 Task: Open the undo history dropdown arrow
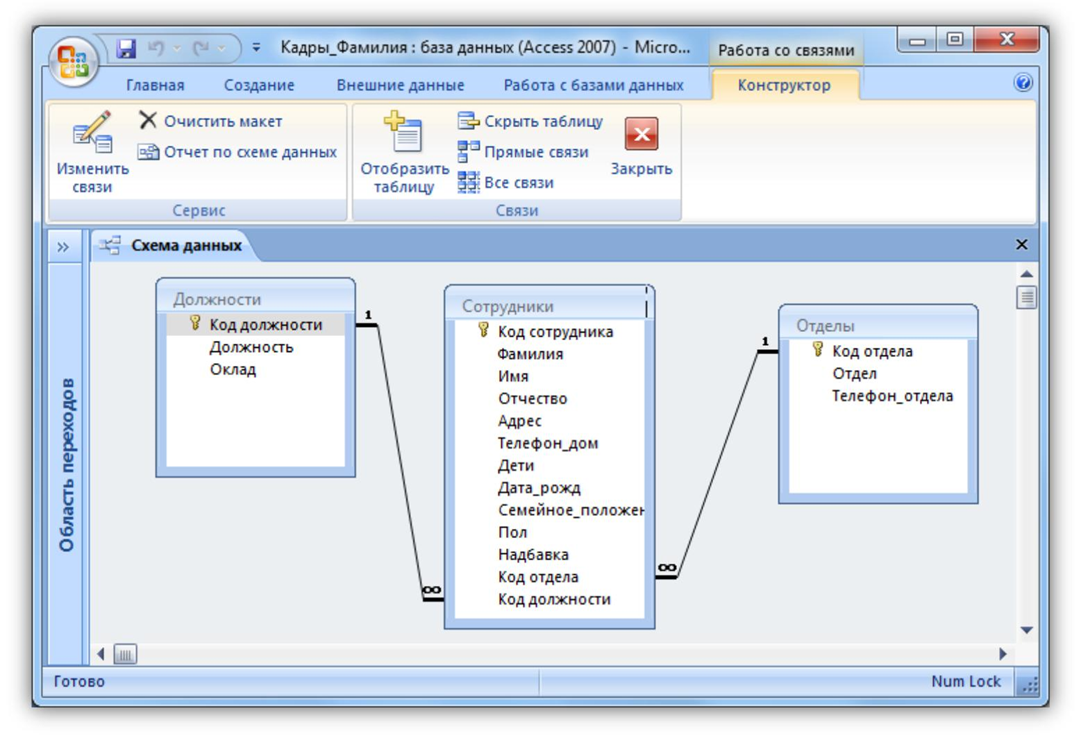[x=176, y=48]
